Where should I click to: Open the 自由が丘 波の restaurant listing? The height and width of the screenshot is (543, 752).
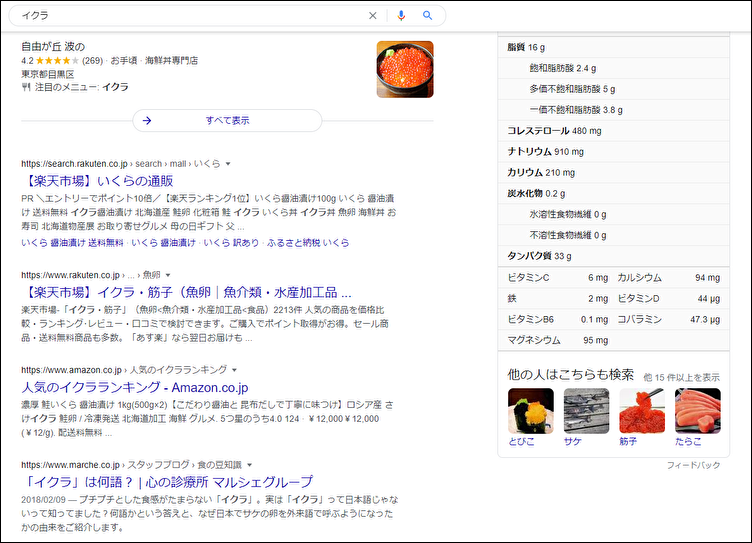point(53,47)
